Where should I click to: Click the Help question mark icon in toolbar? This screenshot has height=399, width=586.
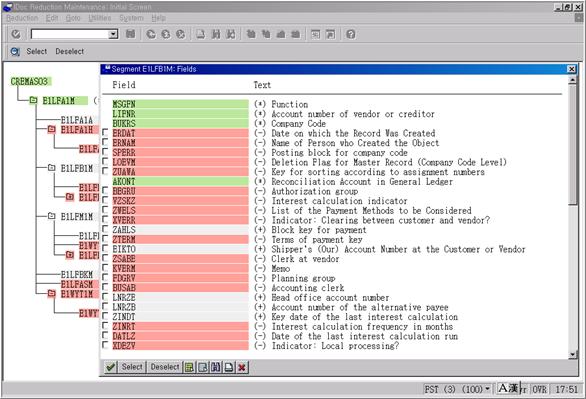coord(351,34)
